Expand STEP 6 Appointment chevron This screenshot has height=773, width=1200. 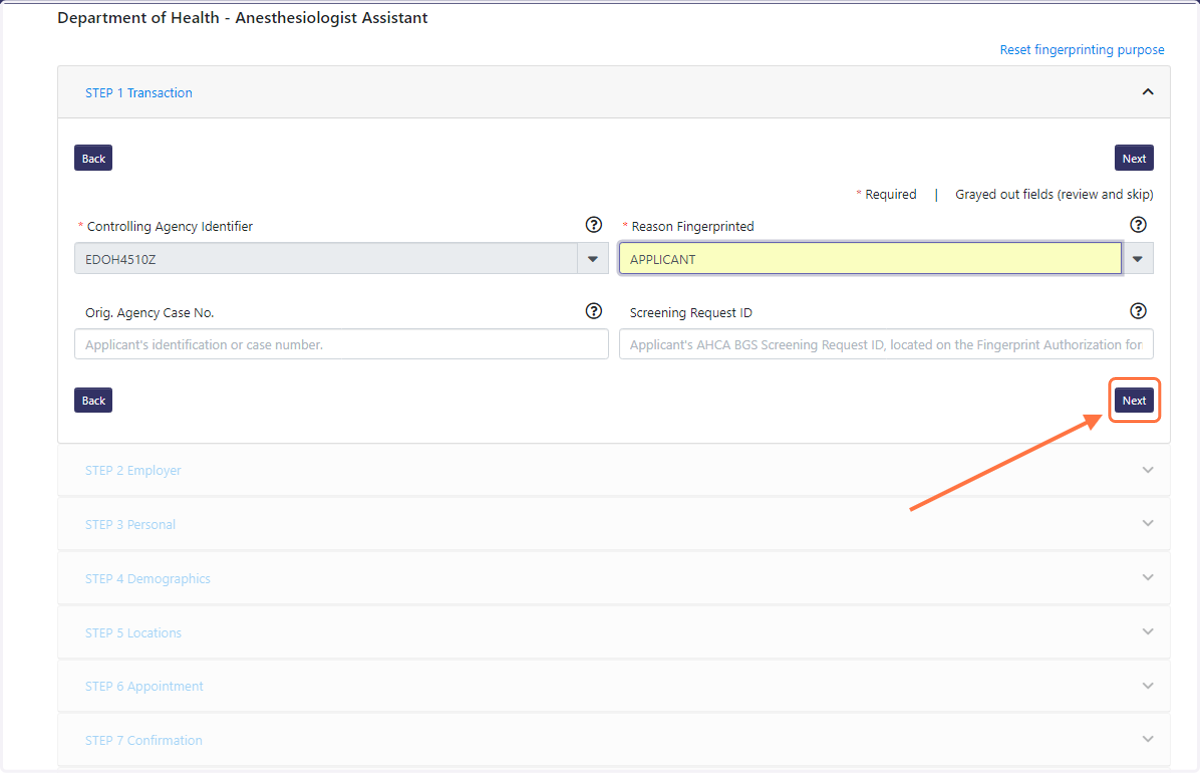tap(1148, 686)
